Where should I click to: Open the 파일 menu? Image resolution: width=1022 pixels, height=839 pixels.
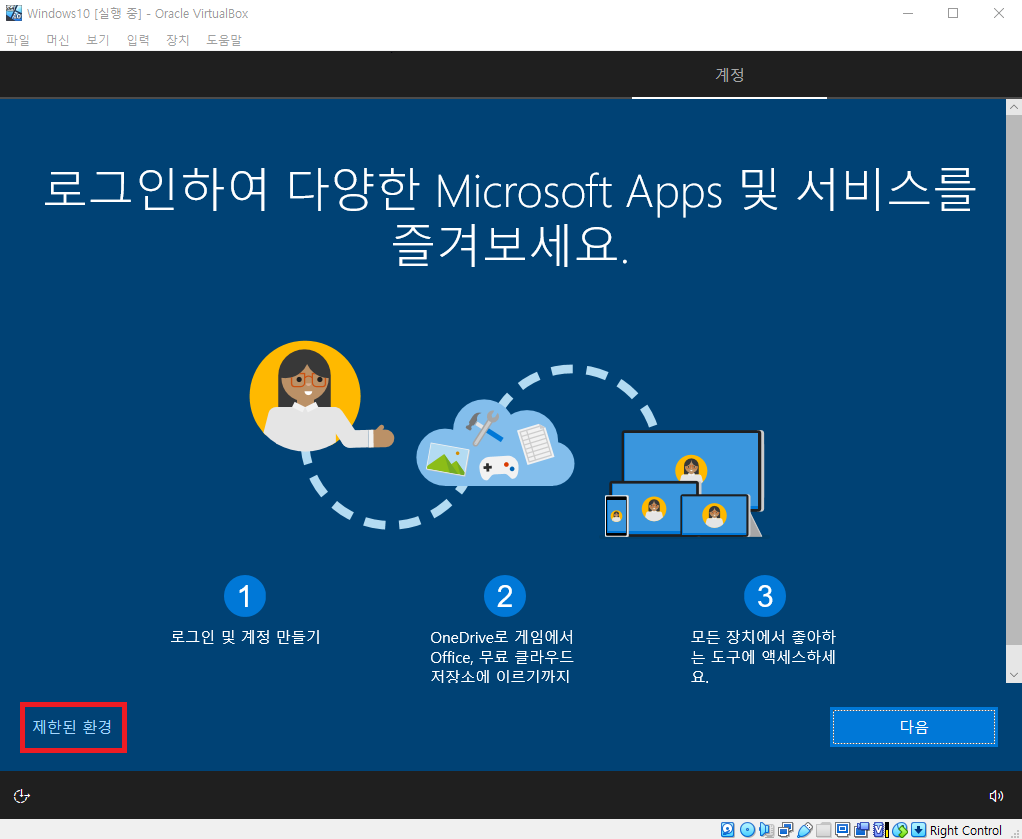(18, 40)
